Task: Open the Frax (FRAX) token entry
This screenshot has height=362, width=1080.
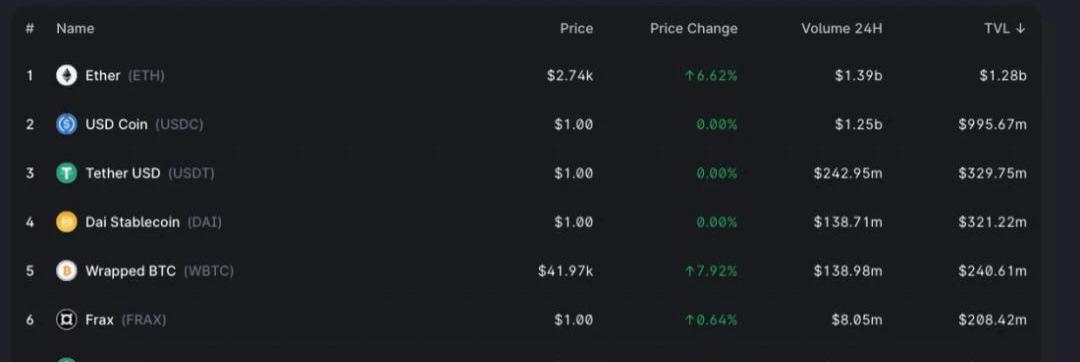Action: tap(528, 320)
